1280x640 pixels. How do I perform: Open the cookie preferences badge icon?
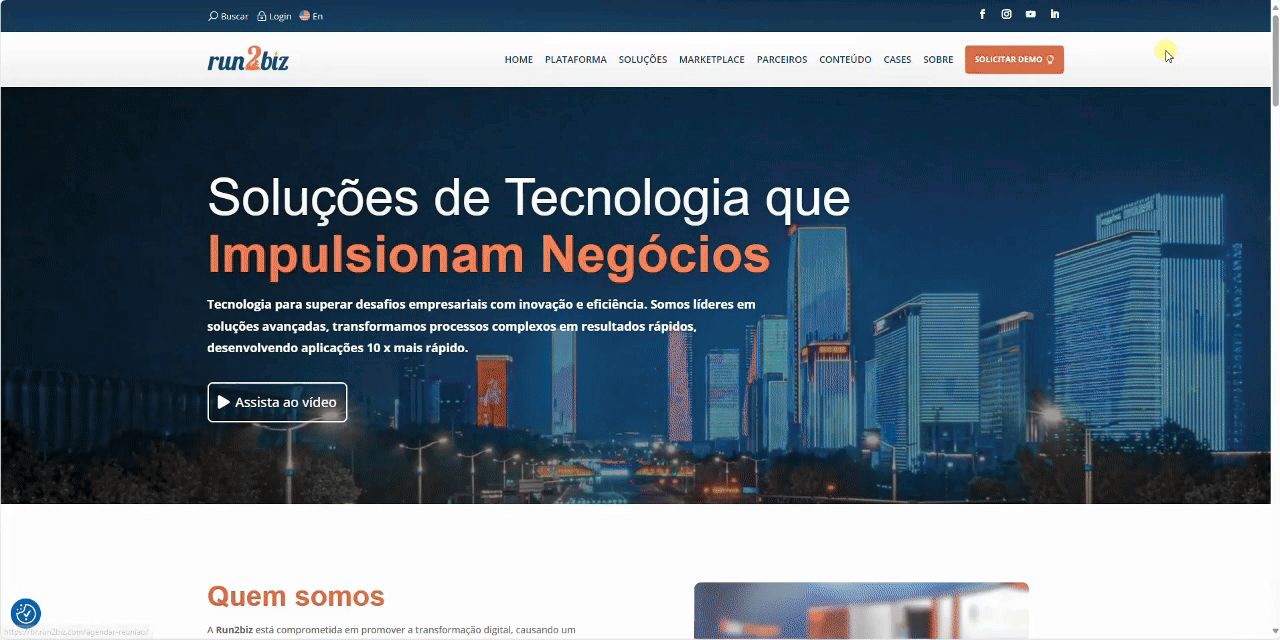coord(26,613)
